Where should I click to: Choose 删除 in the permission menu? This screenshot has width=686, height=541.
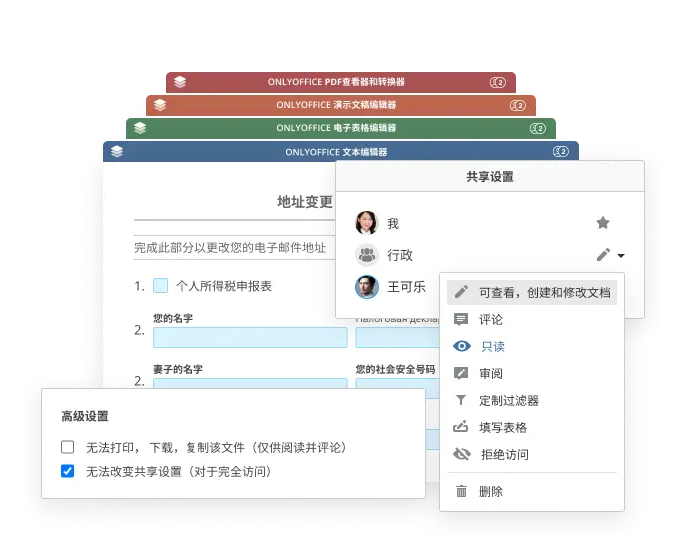(532, 491)
